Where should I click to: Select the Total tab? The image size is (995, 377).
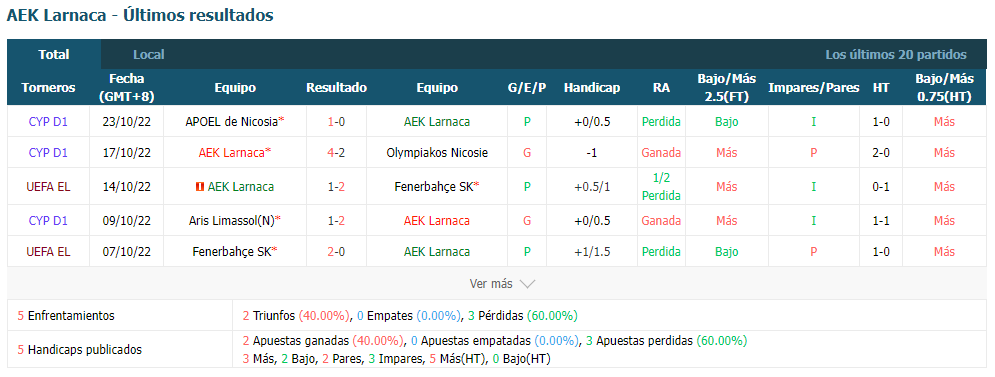click(x=54, y=55)
